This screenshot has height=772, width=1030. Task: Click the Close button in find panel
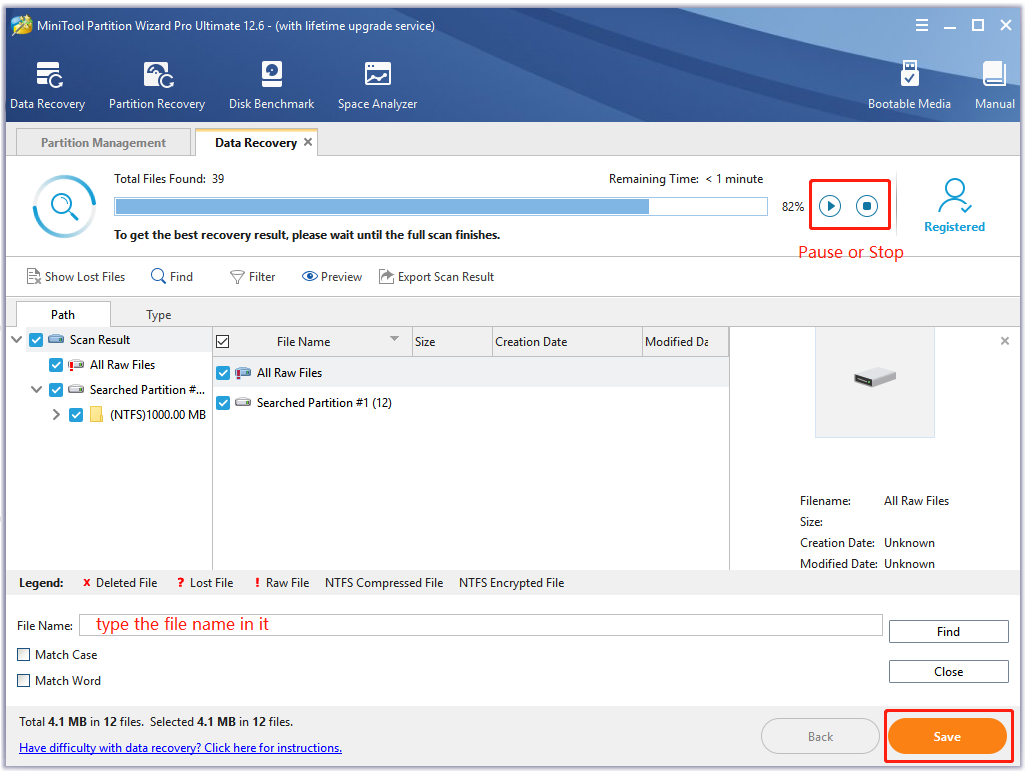[949, 671]
